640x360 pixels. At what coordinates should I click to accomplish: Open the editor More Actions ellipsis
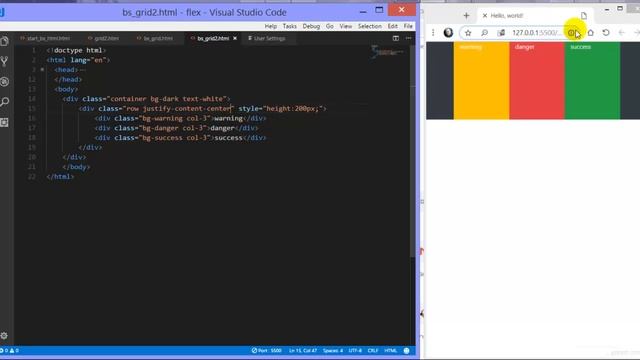(x=409, y=38)
